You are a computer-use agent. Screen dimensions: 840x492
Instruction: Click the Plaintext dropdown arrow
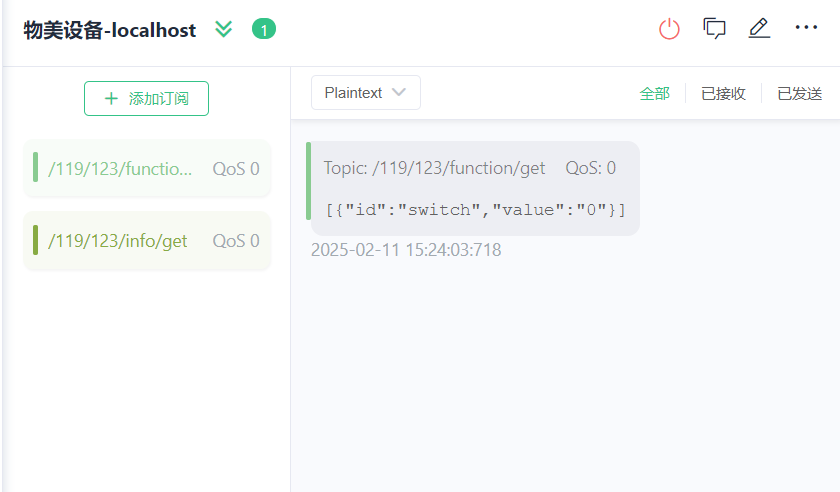400,93
